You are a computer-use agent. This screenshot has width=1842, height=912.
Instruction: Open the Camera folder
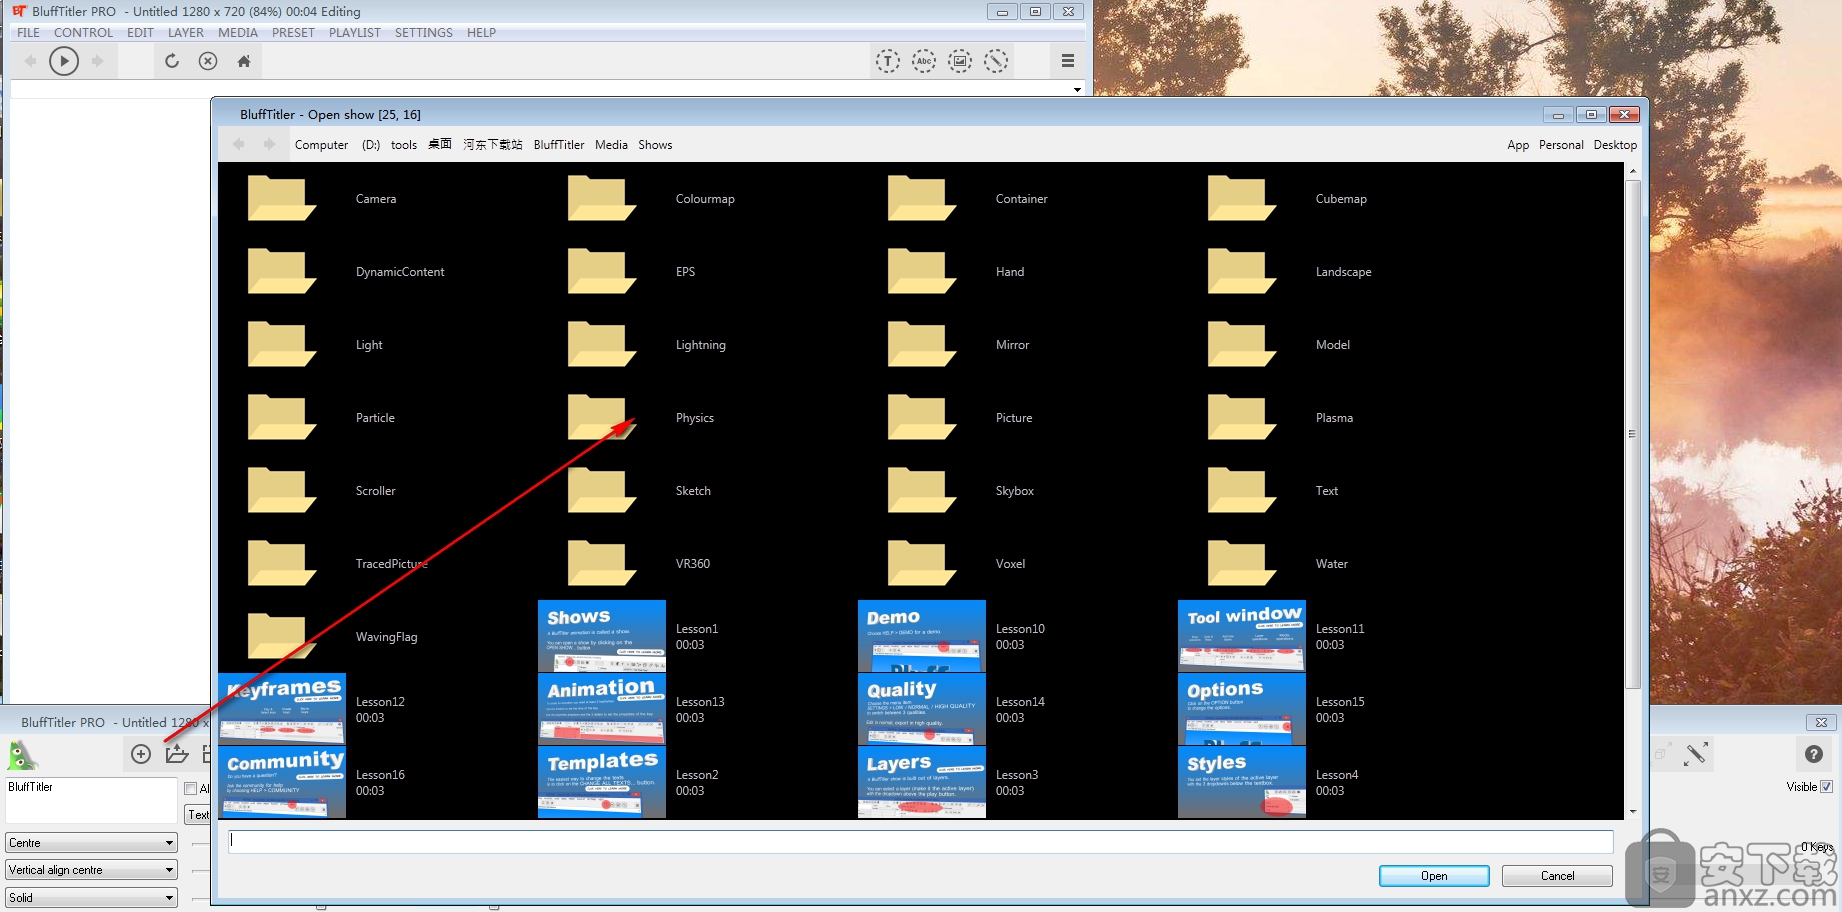(x=282, y=198)
